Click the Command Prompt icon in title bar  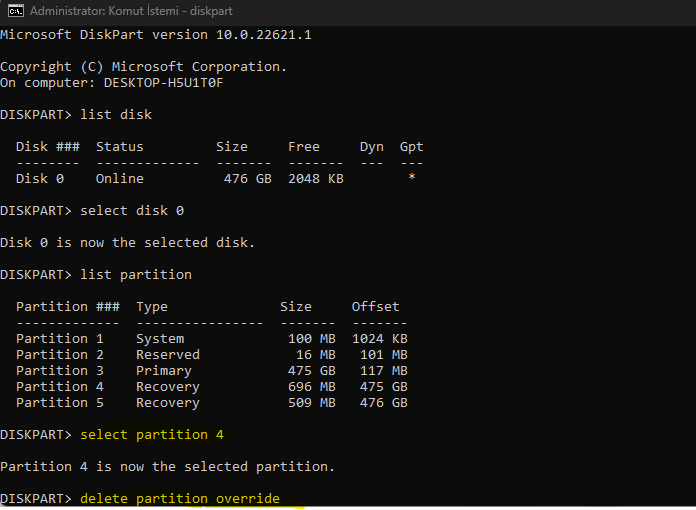tap(15, 11)
